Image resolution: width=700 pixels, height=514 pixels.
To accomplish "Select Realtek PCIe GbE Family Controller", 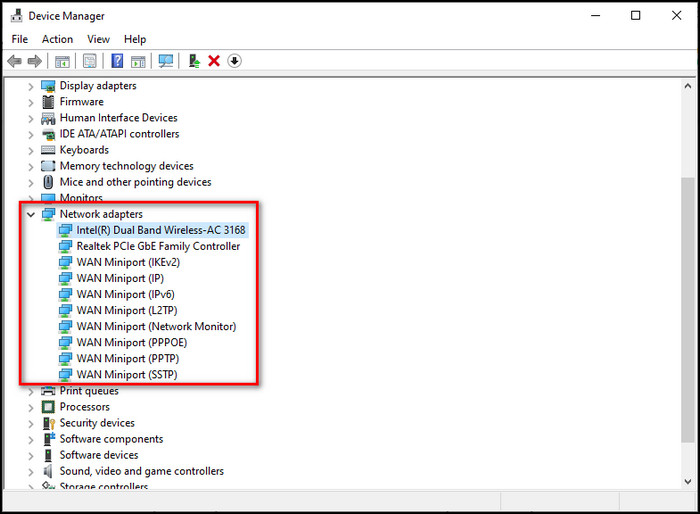I will click(x=158, y=246).
